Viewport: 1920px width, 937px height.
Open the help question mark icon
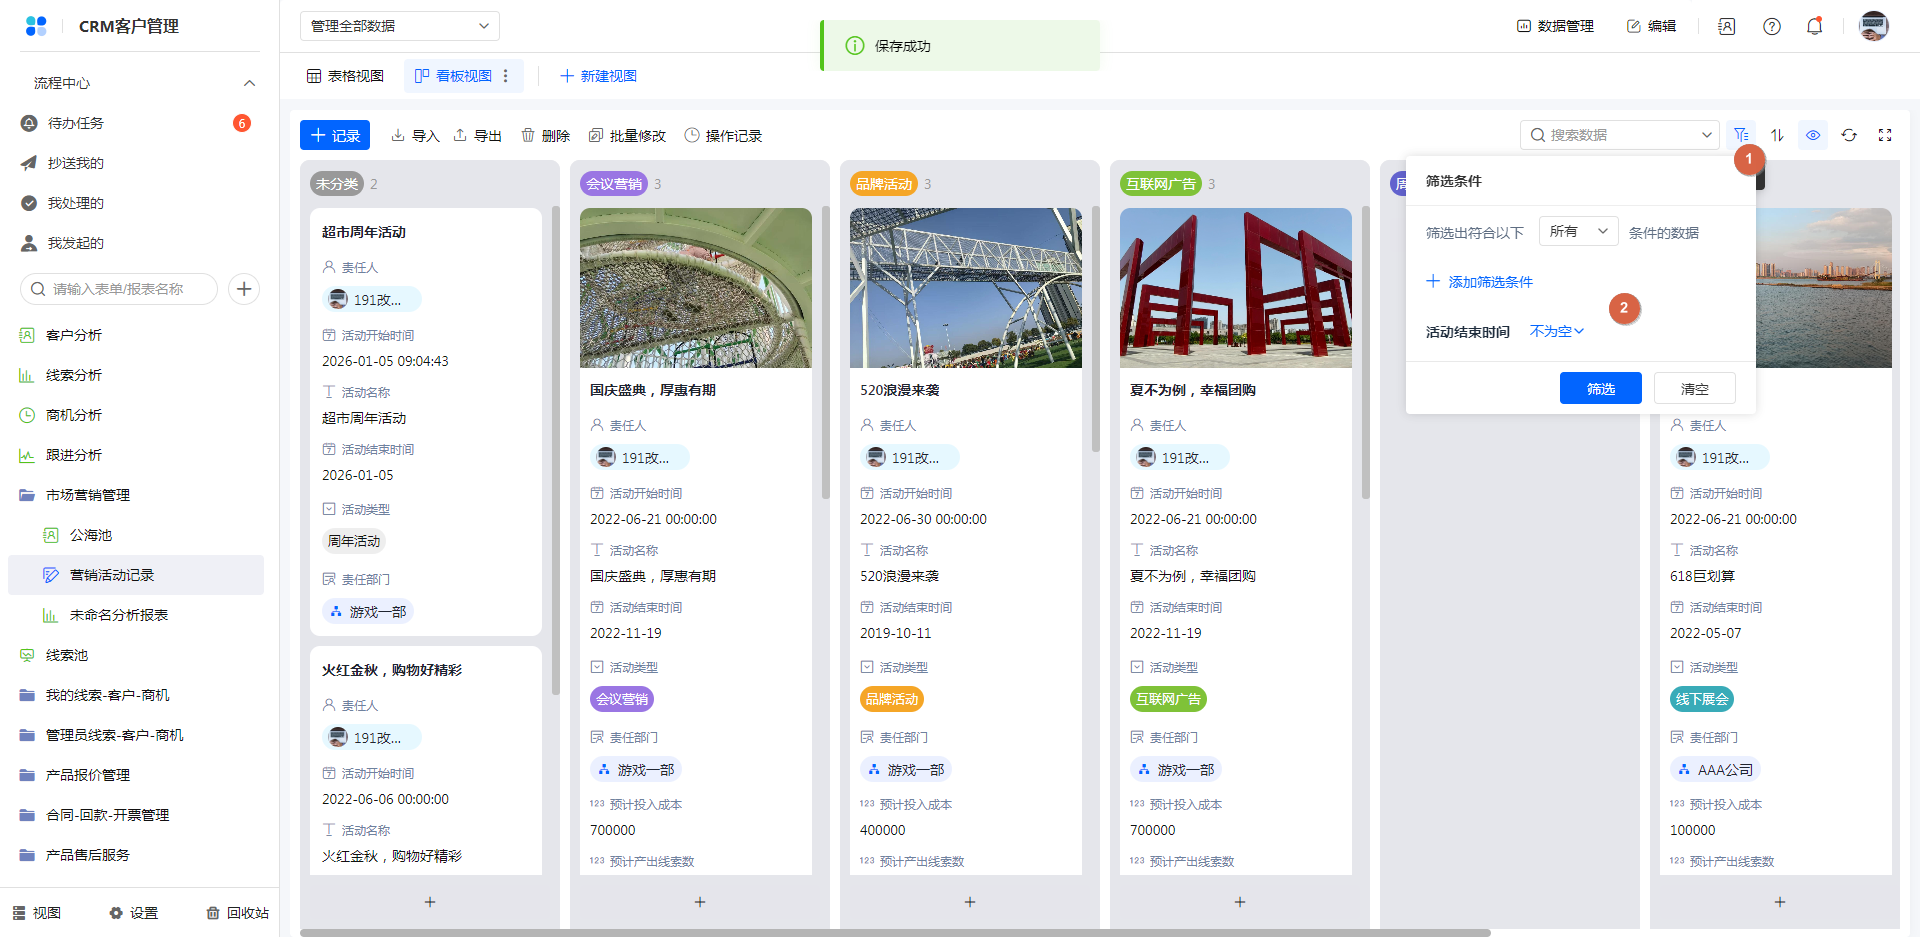pyautogui.click(x=1772, y=27)
